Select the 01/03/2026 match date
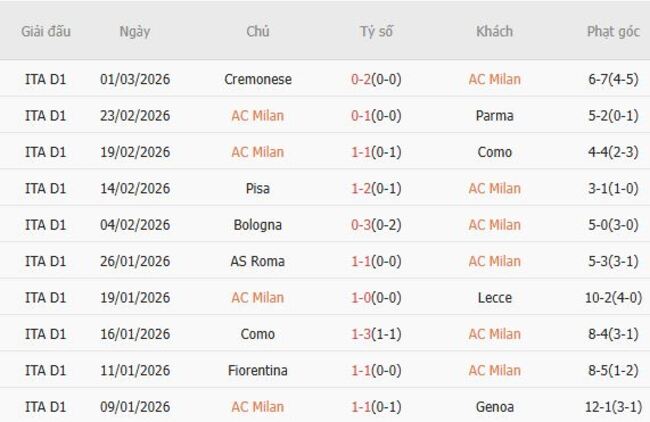650x422 pixels. 135,79
